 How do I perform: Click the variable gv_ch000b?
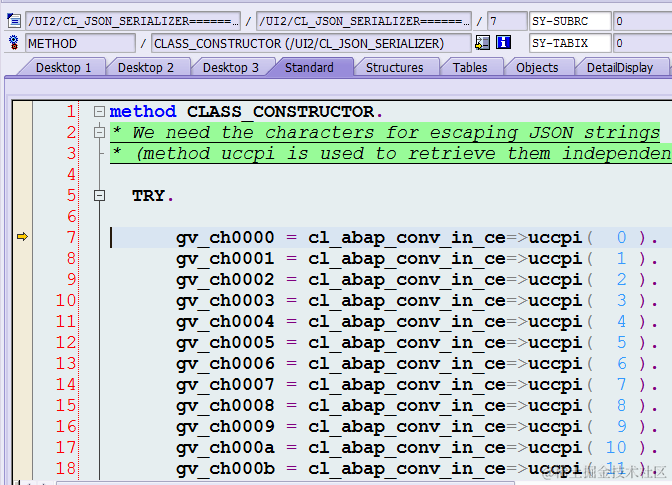click(x=225, y=469)
